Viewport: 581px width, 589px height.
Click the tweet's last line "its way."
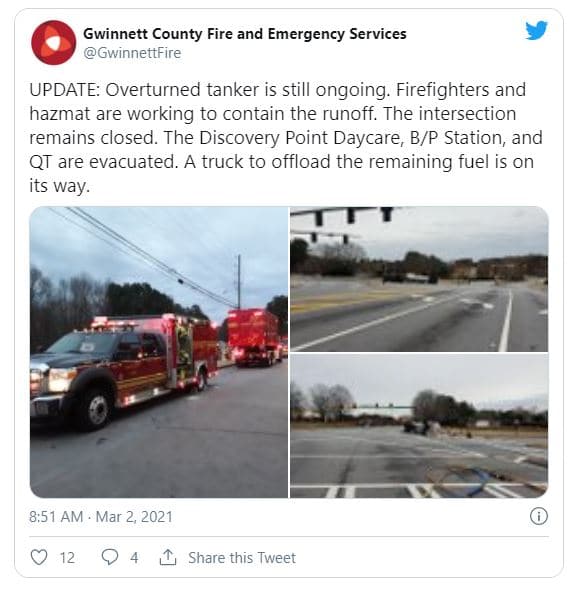click(60, 186)
